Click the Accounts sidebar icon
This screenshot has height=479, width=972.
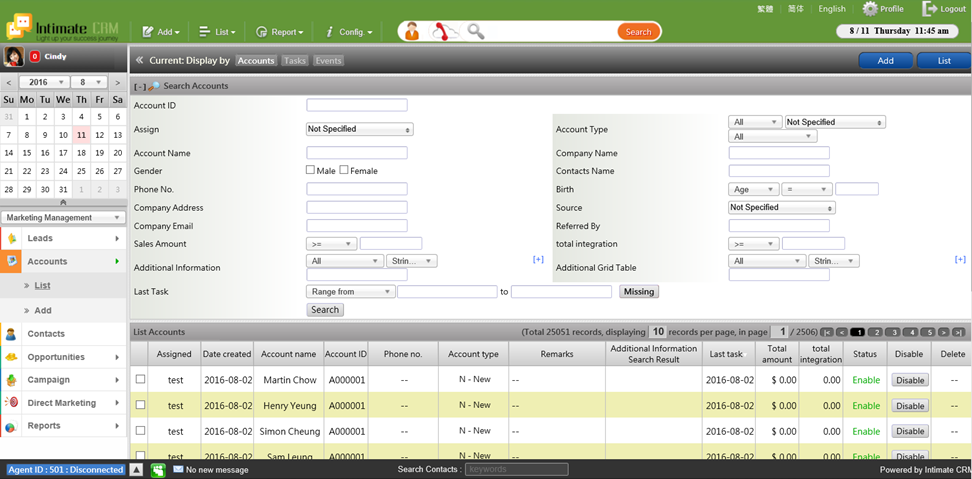[x=11, y=261]
